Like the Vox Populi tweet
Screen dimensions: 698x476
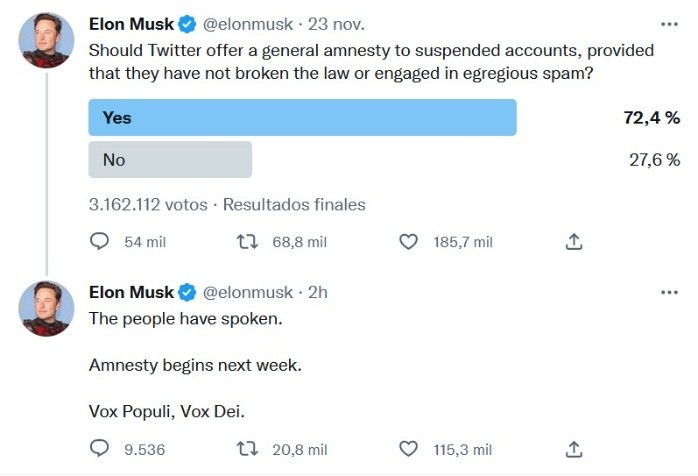[x=407, y=449]
